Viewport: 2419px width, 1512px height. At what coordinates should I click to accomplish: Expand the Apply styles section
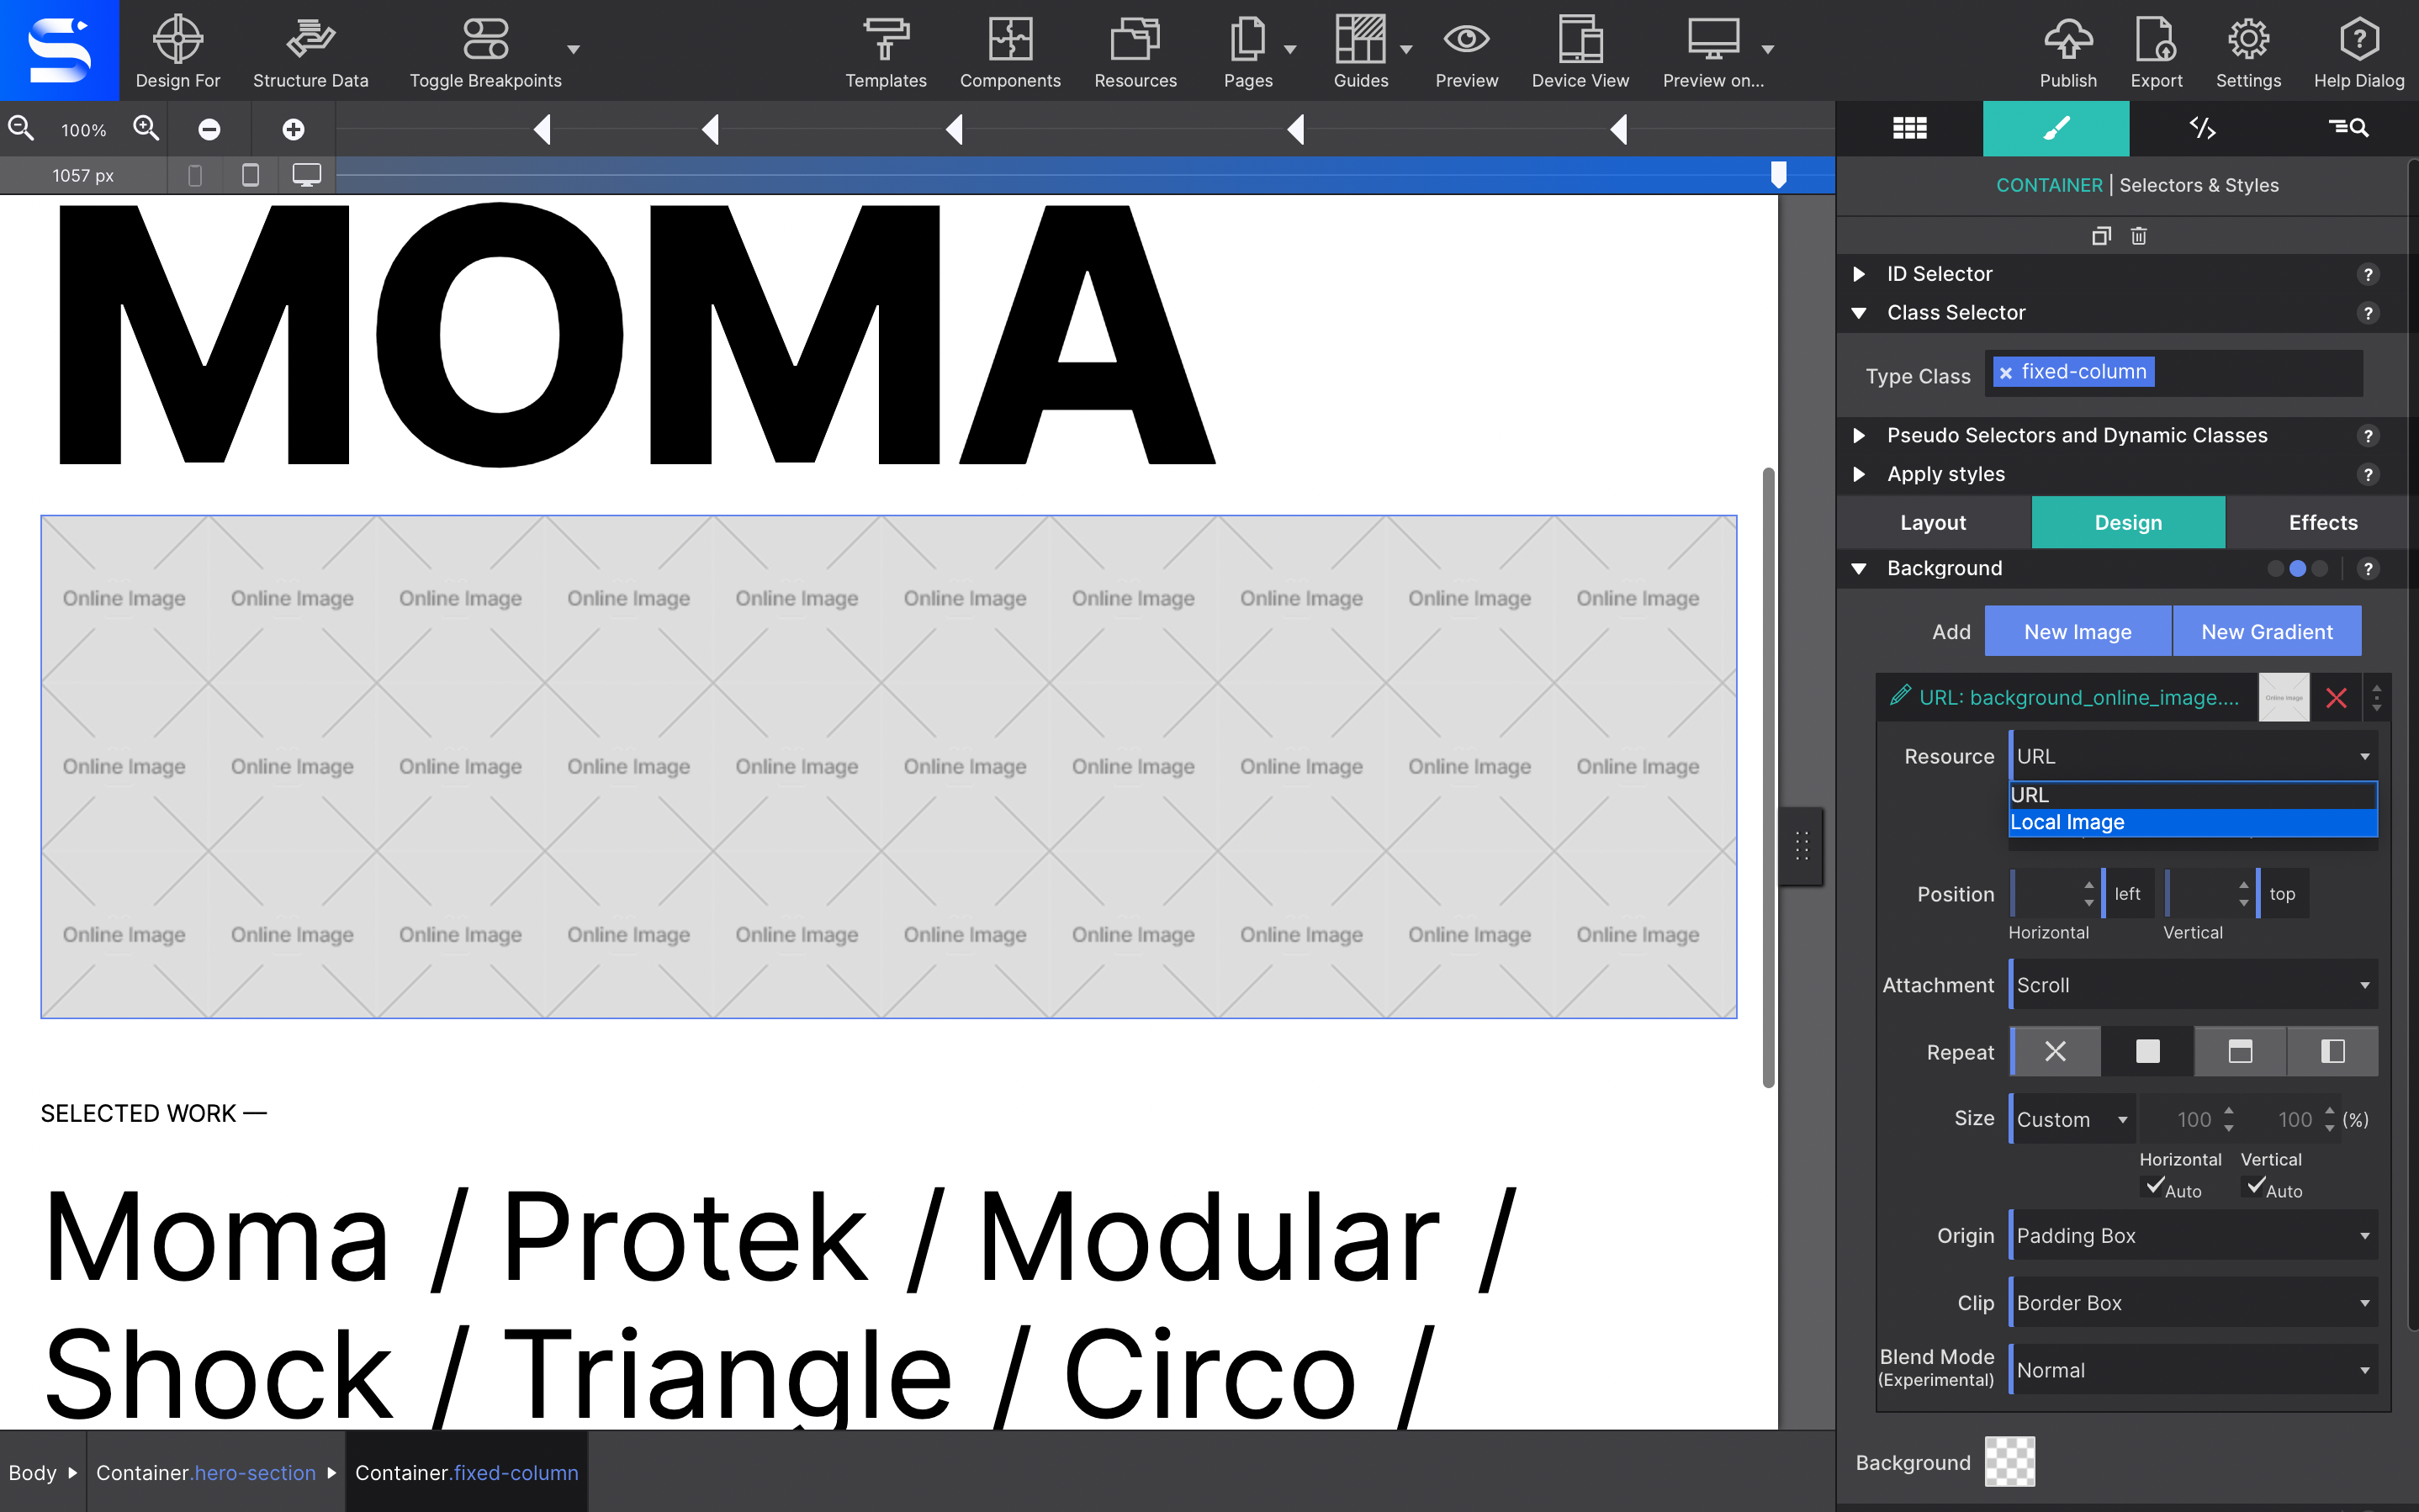tap(1861, 473)
